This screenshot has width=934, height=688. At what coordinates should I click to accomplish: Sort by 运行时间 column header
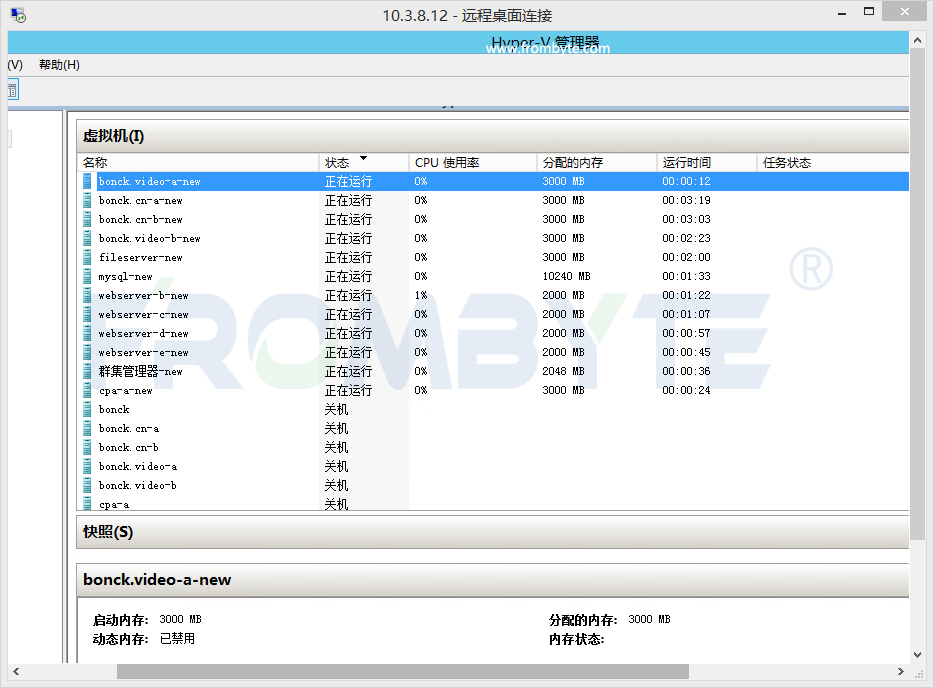(707, 163)
